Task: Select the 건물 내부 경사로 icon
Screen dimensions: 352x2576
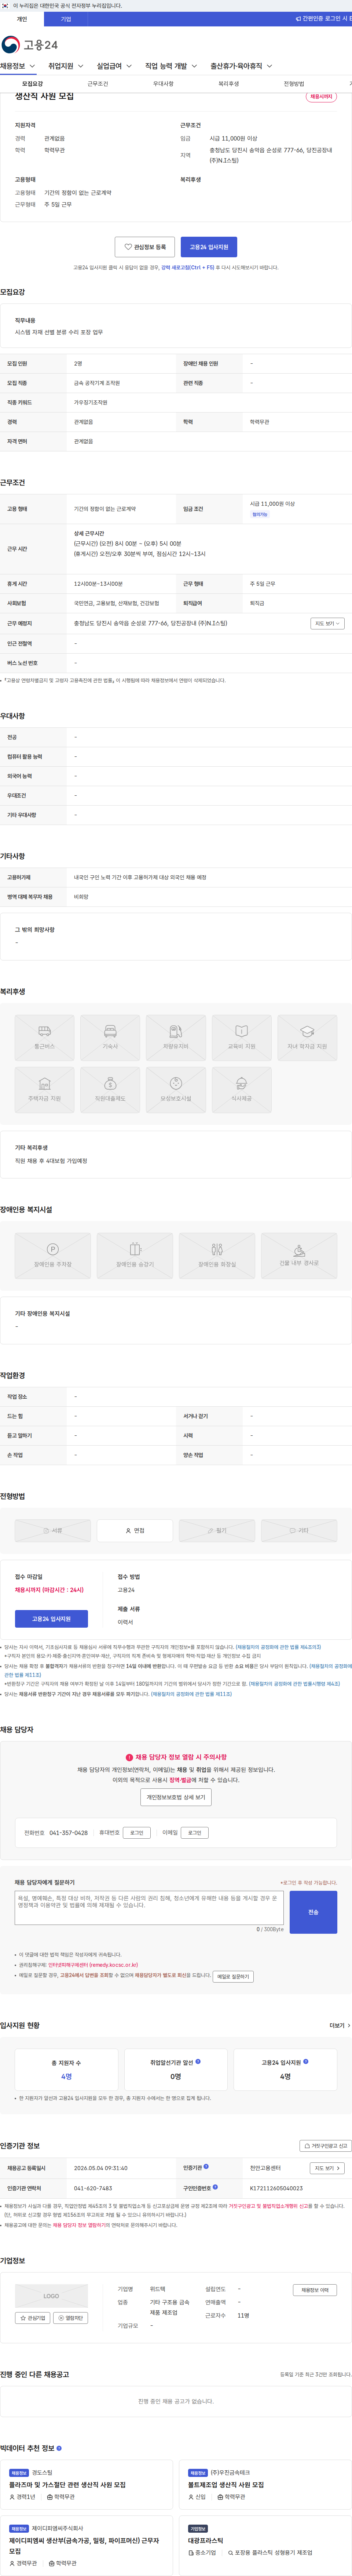Action: click(x=299, y=1256)
